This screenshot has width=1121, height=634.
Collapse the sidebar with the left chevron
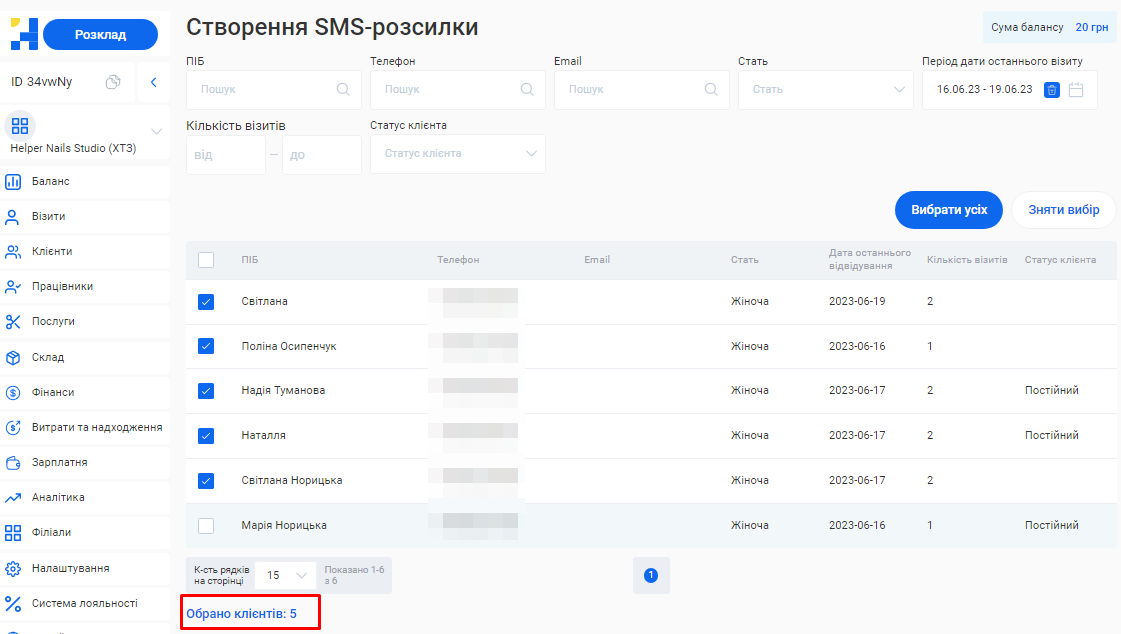(x=153, y=82)
